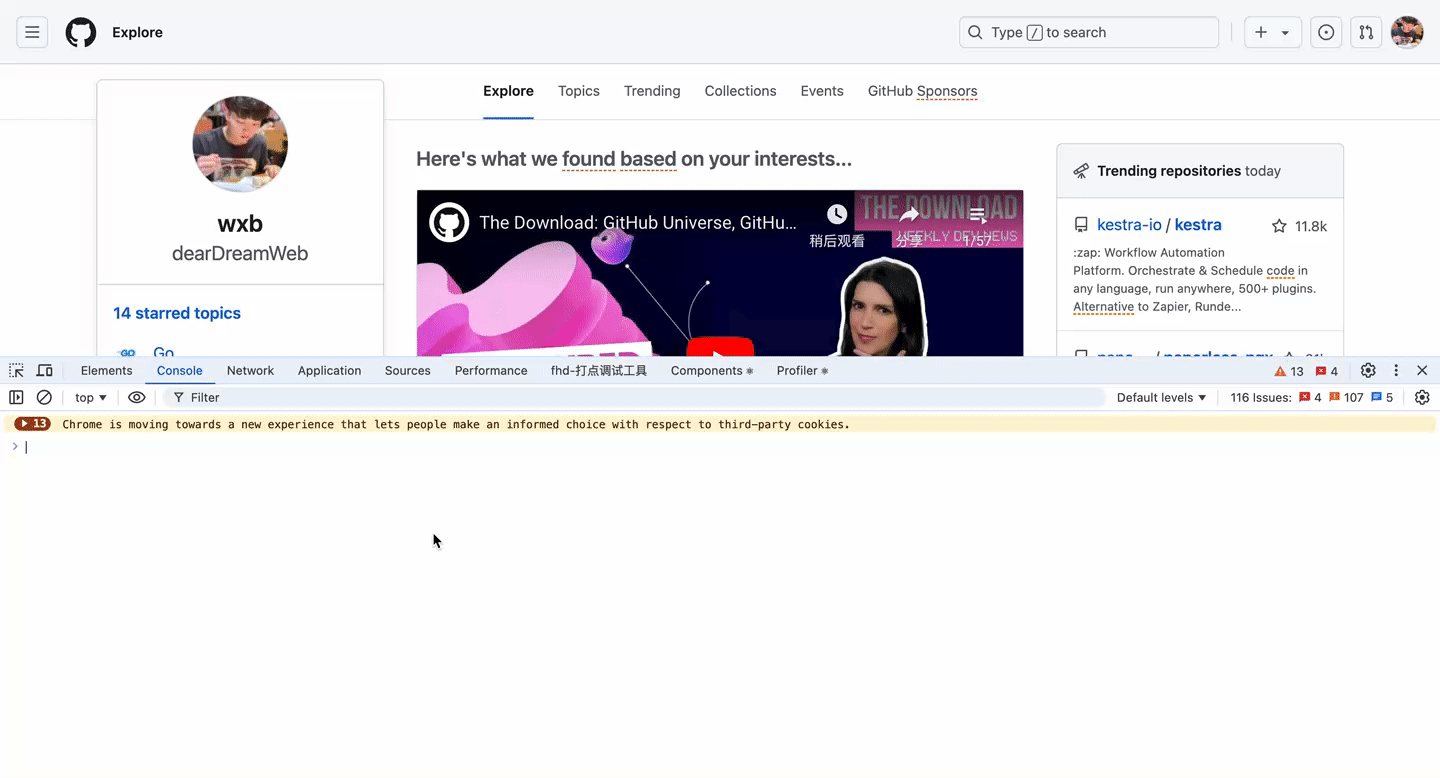Open the Default levels dropdown
Image resolution: width=1440 pixels, height=778 pixels.
(x=1161, y=397)
